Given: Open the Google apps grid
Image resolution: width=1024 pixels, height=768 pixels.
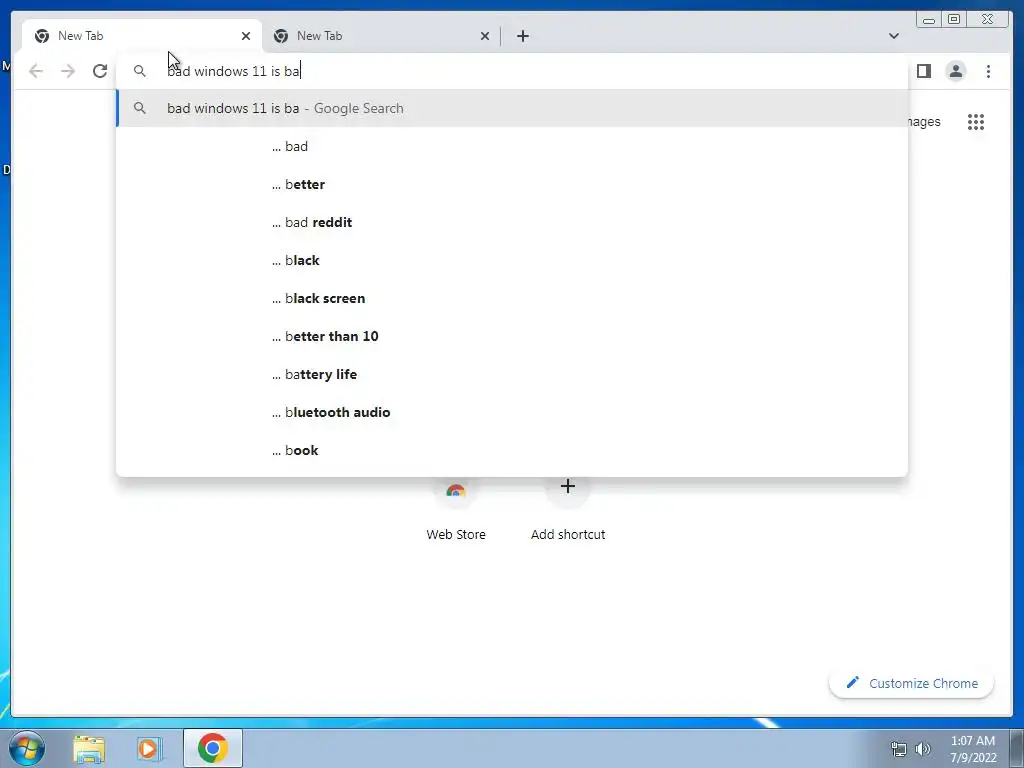Looking at the screenshot, I should [976, 121].
